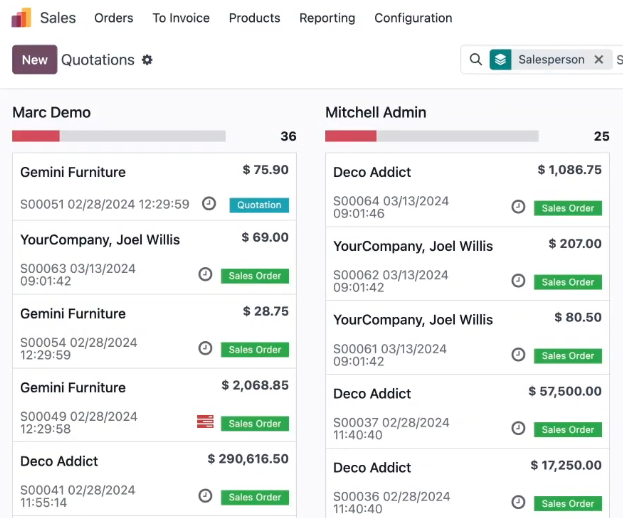Click Sales Order badge on S00054
Screen dimensions: 623x518
point(255,350)
